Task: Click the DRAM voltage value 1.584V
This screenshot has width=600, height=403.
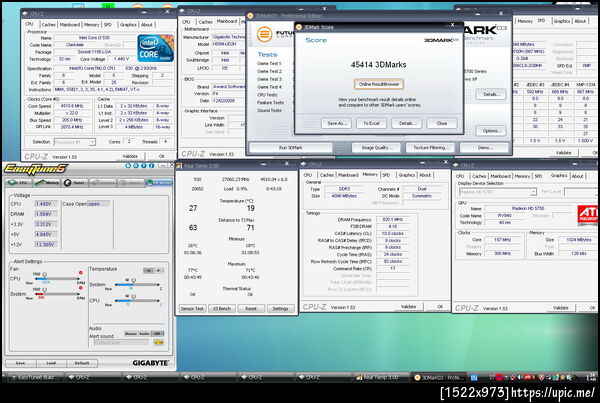Action: 46,214
